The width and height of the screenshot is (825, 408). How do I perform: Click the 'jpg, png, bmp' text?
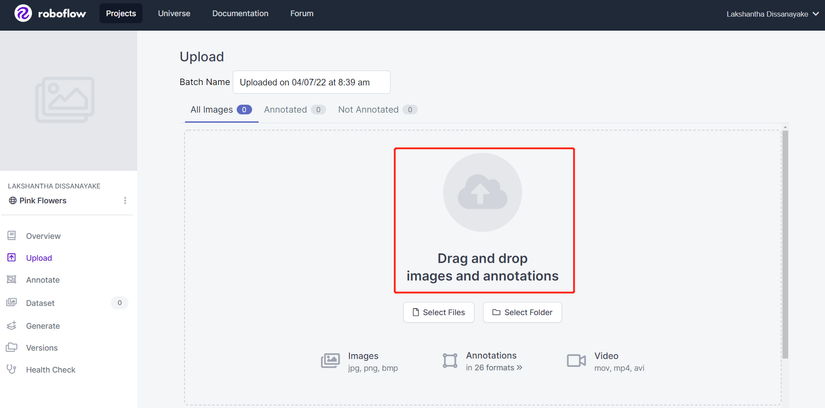point(373,368)
